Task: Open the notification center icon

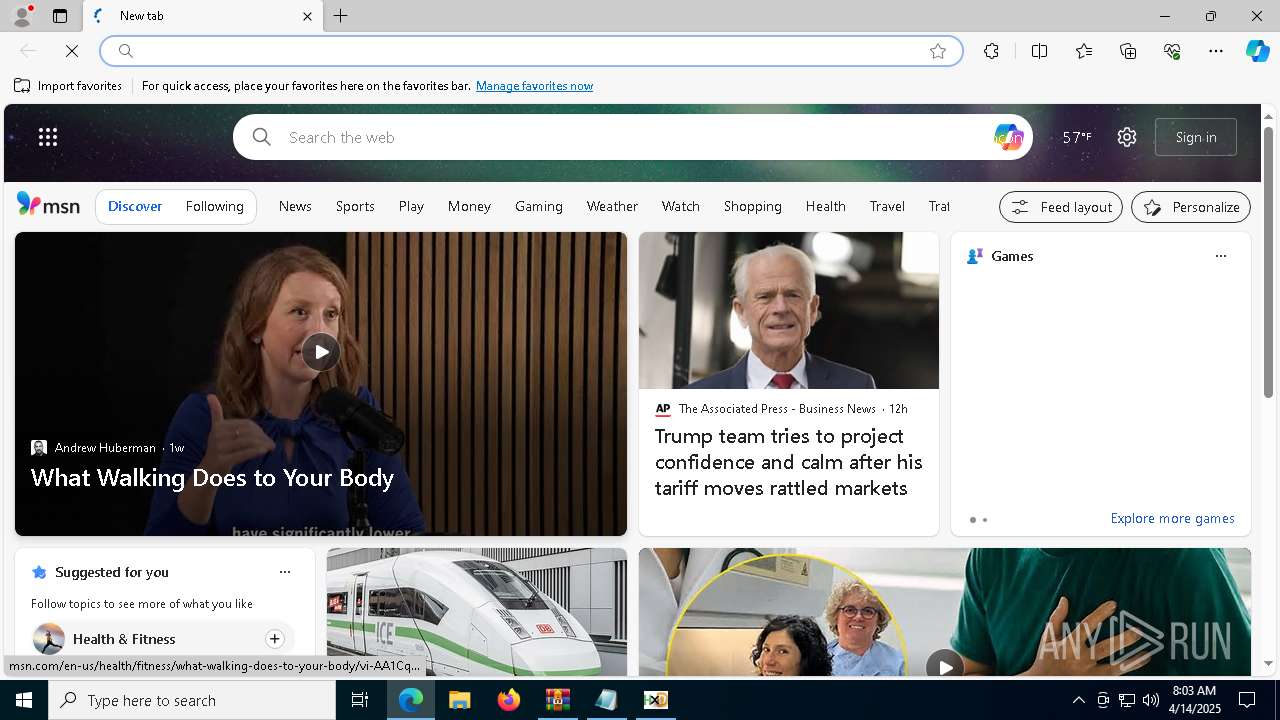Action: [x=1247, y=700]
